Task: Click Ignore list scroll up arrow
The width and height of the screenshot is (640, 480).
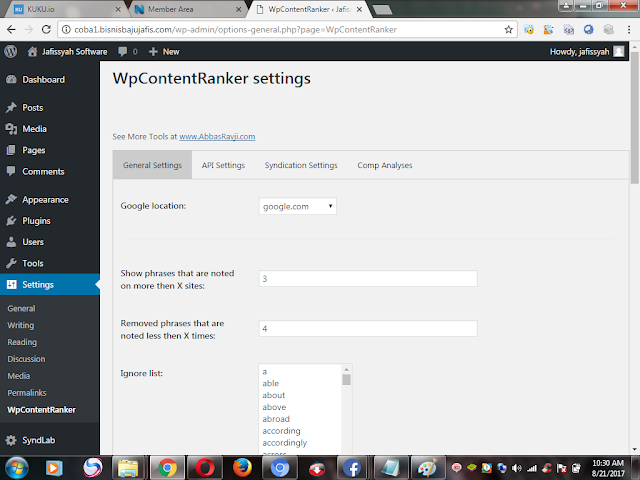Action: coord(347,369)
